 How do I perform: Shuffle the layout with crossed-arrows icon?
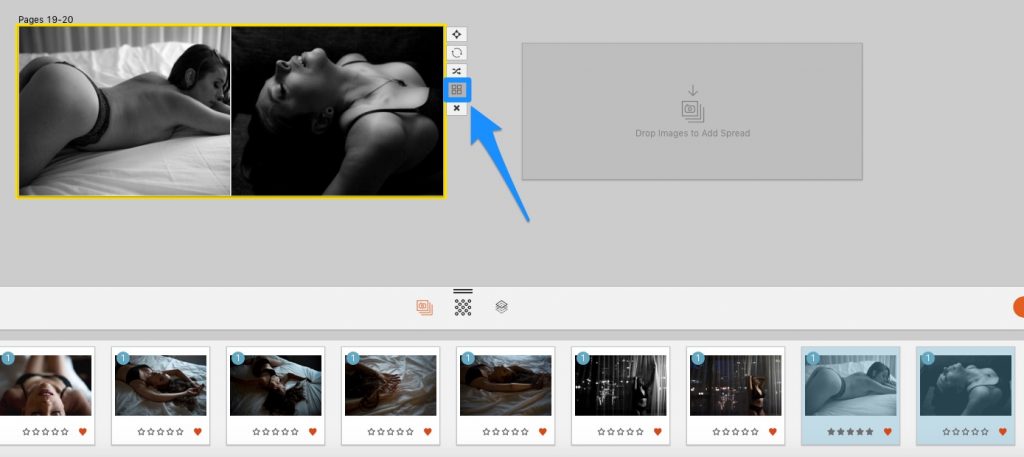pyautogui.click(x=456, y=71)
